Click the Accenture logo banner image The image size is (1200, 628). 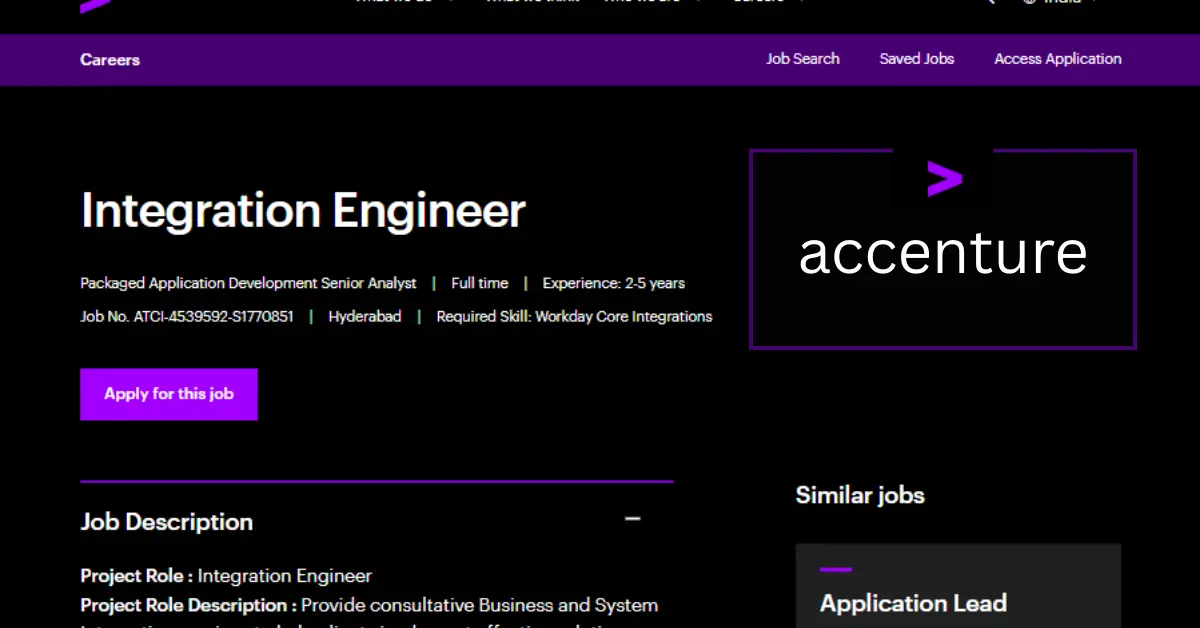tap(943, 249)
